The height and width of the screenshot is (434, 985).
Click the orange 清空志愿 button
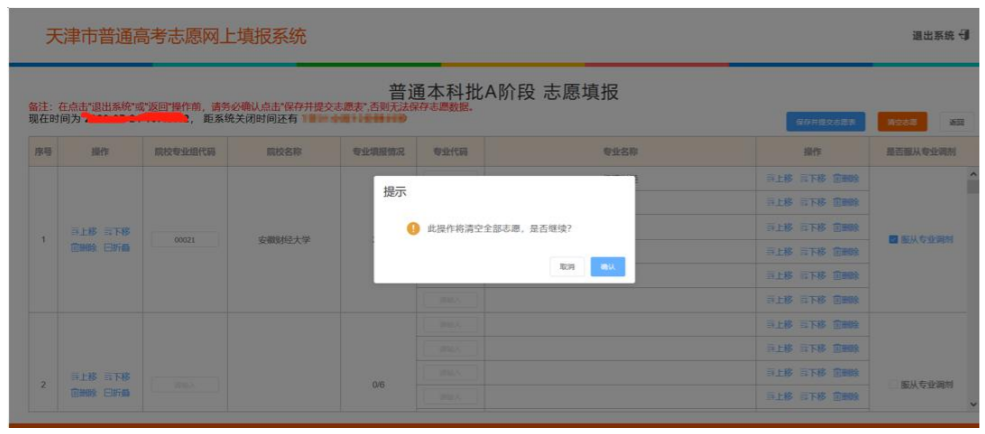coord(902,122)
